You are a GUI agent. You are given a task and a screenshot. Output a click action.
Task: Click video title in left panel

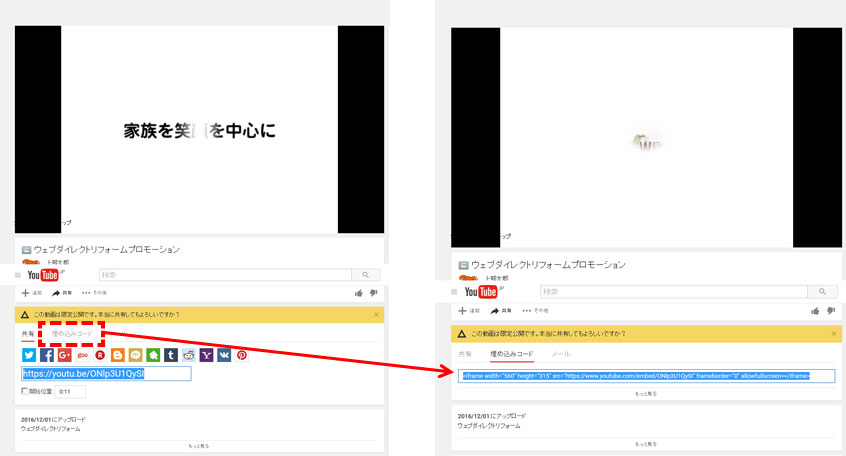(x=107, y=249)
